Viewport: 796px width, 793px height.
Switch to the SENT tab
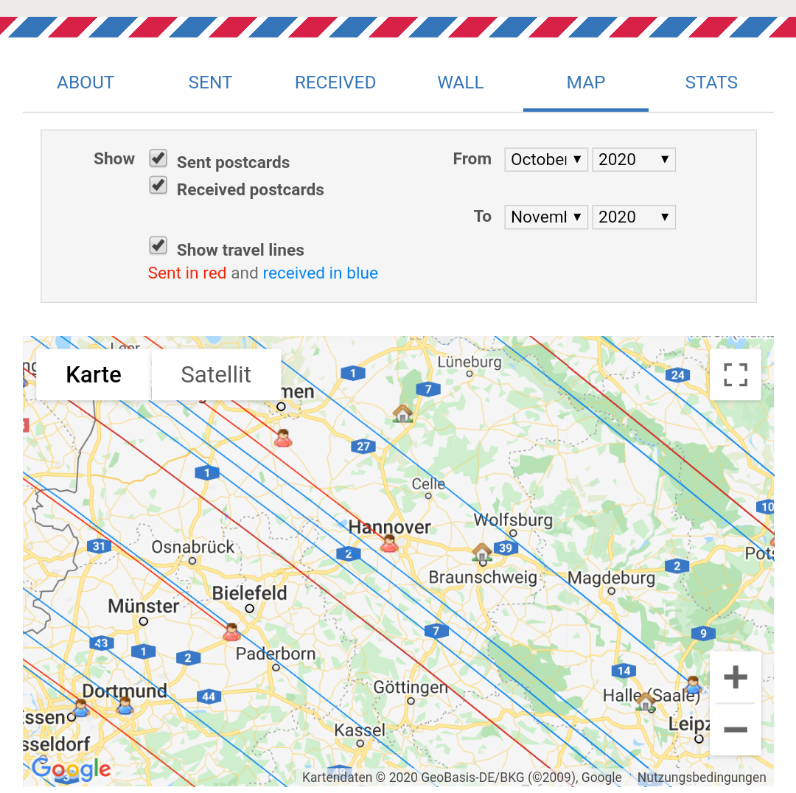pos(210,82)
